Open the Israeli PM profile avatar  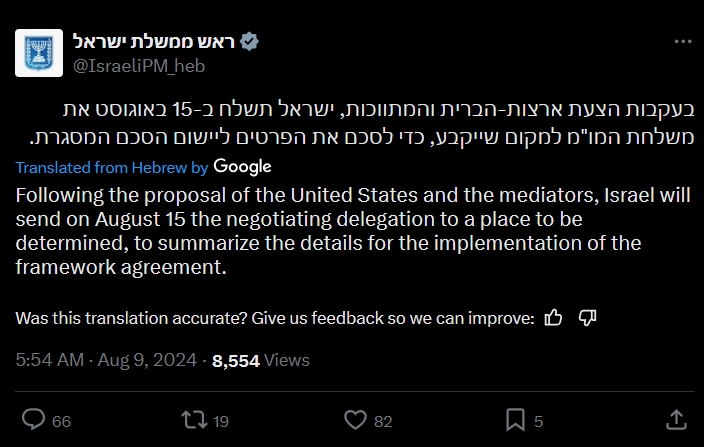coord(39,53)
